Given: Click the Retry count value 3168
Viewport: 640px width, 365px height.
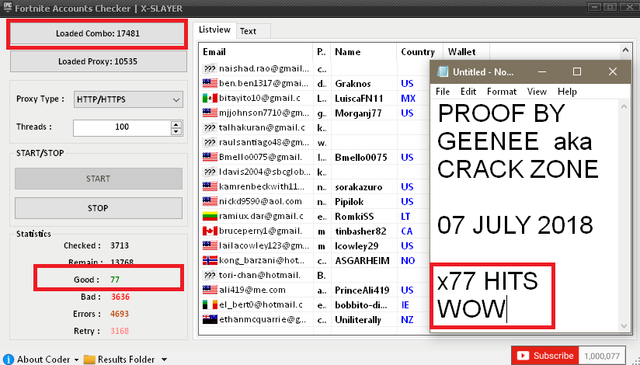Looking at the screenshot, I should point(119,331).
